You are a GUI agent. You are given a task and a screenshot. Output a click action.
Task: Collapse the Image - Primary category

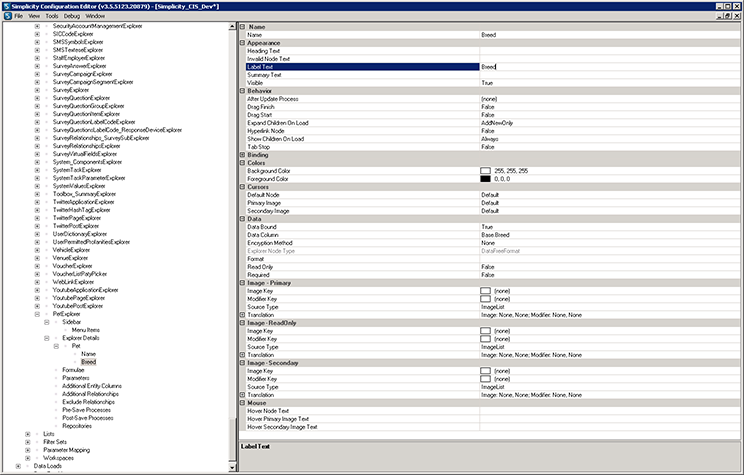(x=242, y=283)
